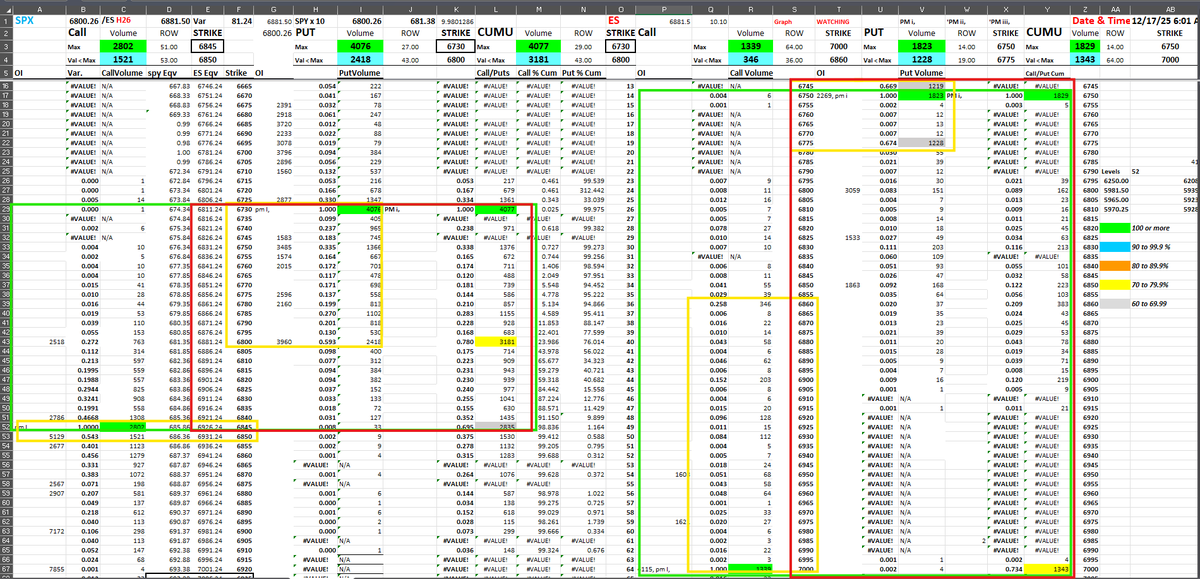Click the ES Eqv heading cell

click(x=206, y=73)
